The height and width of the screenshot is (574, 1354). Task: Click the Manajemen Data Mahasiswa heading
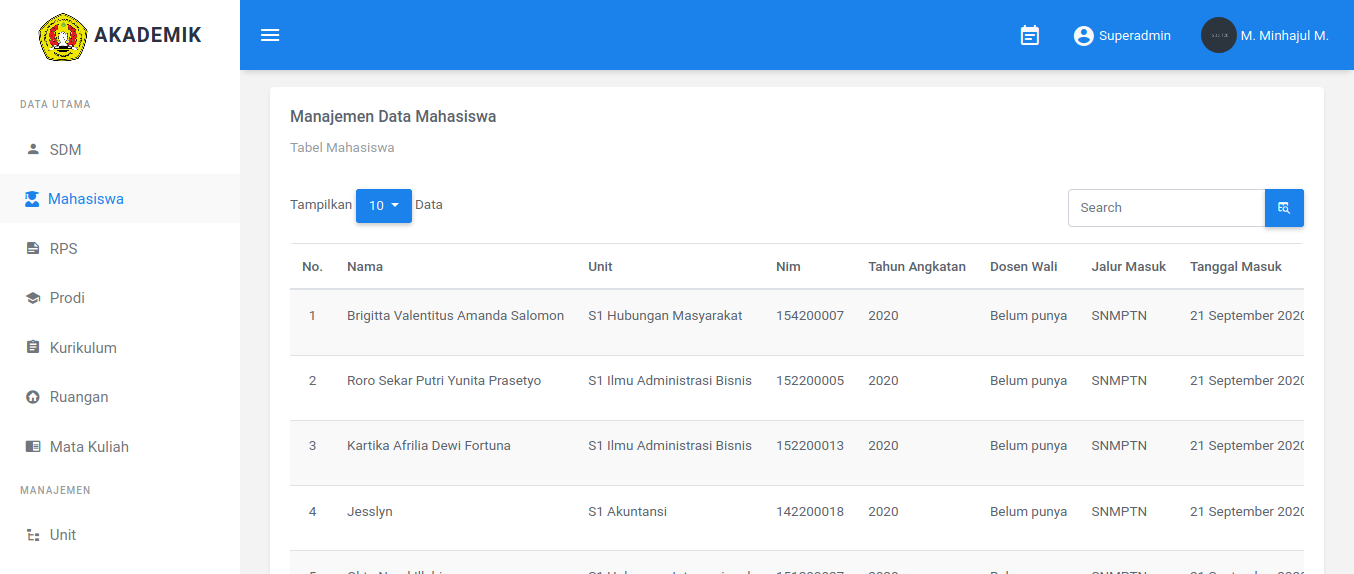pos(393,116)
